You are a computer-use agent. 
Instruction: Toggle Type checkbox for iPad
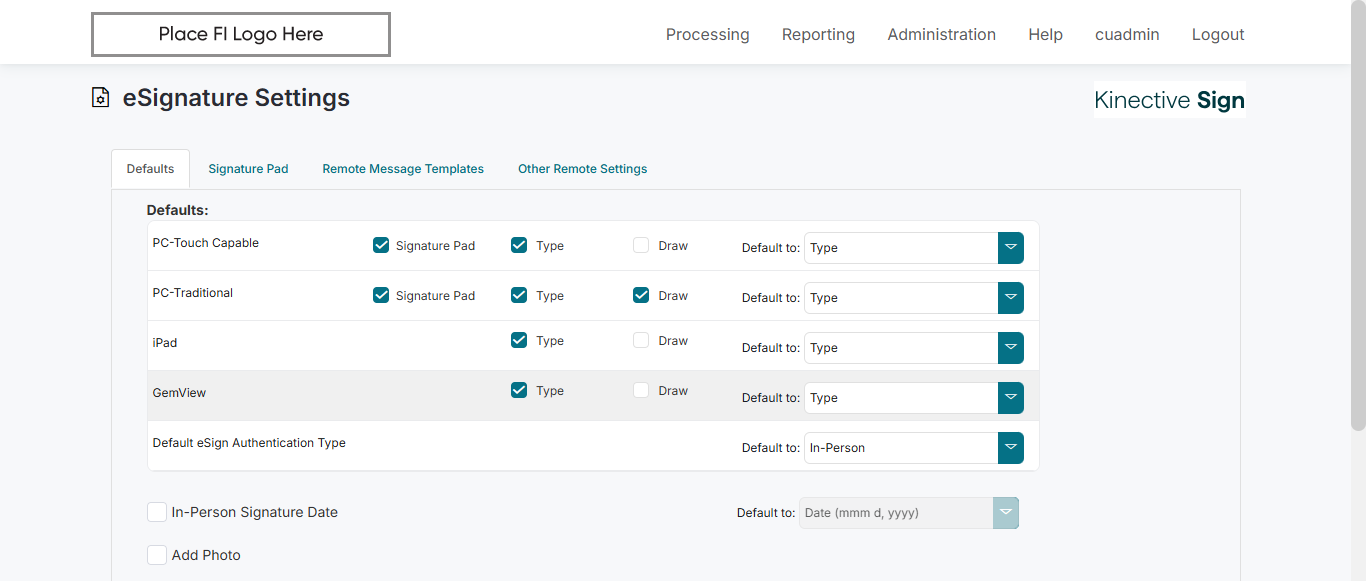(519, 340)
